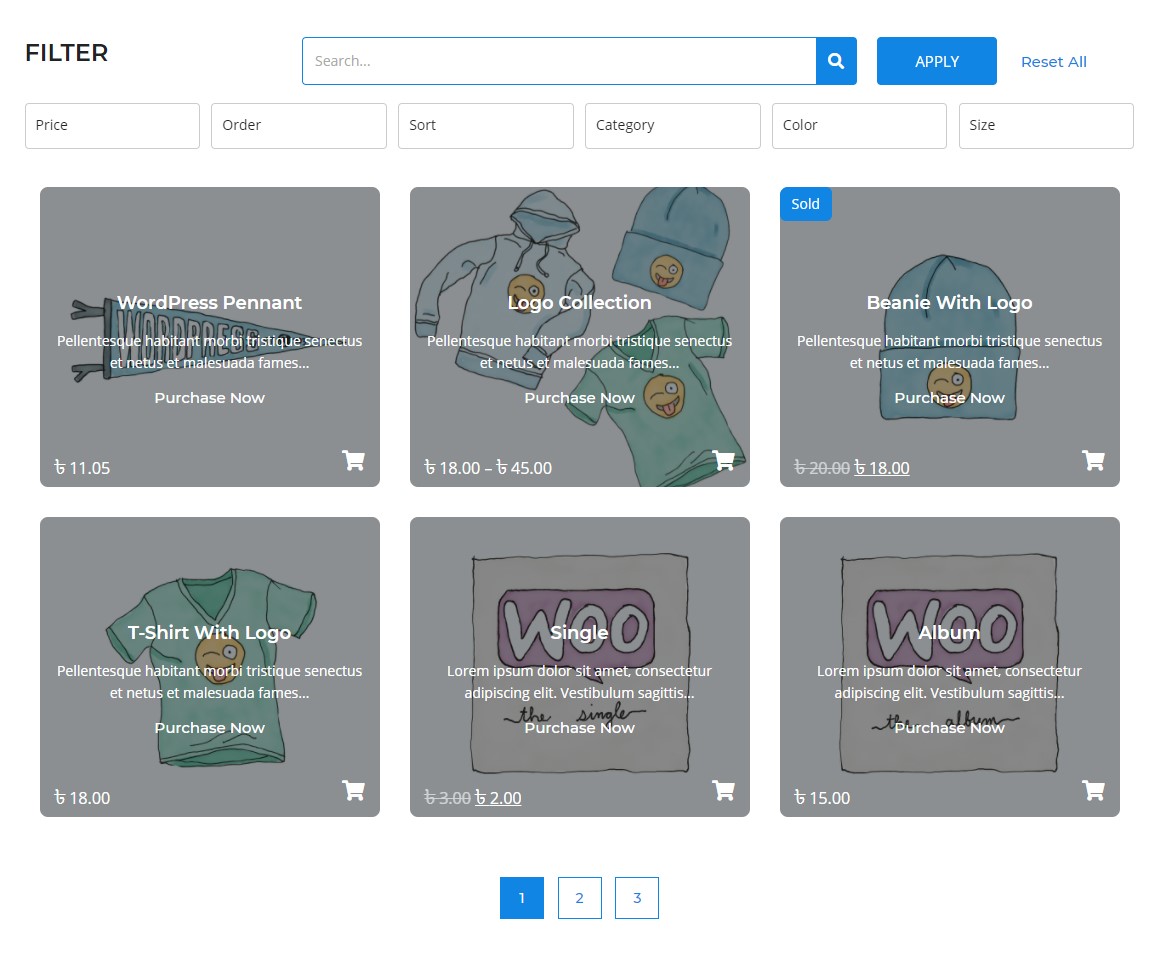Click Purchase Now on Beanie With Logo
Viewport: 1160px width, 960px height.
[x=949, y=398]
